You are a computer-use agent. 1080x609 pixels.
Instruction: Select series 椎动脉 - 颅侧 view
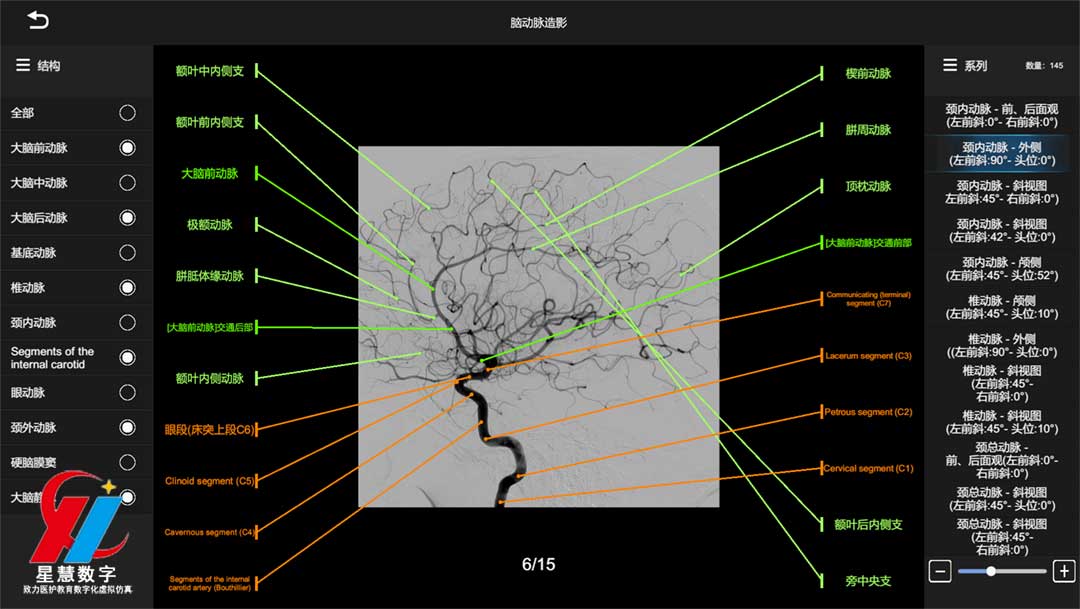pyautogui.click(x=1001, y=307)
